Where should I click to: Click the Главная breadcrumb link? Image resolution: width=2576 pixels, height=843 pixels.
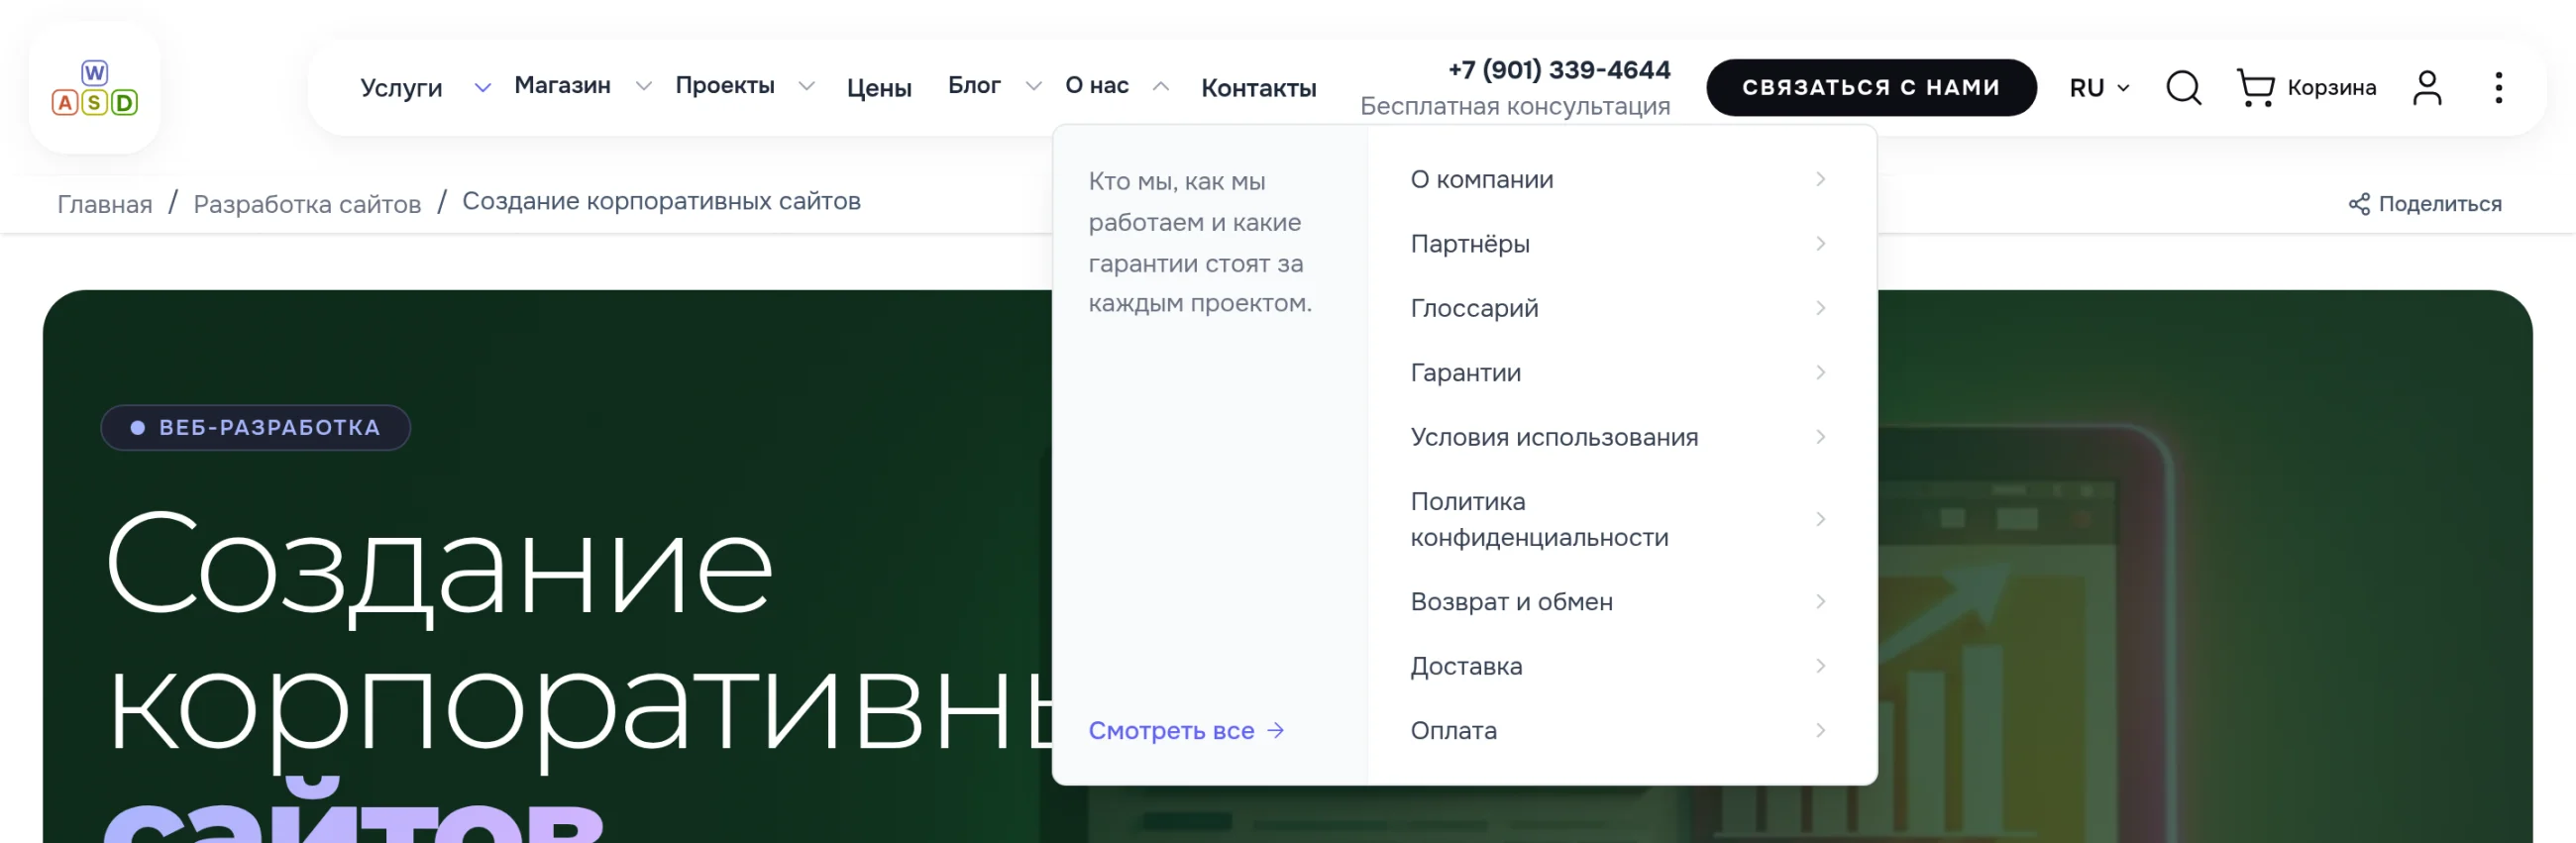(x=105, y=204)
